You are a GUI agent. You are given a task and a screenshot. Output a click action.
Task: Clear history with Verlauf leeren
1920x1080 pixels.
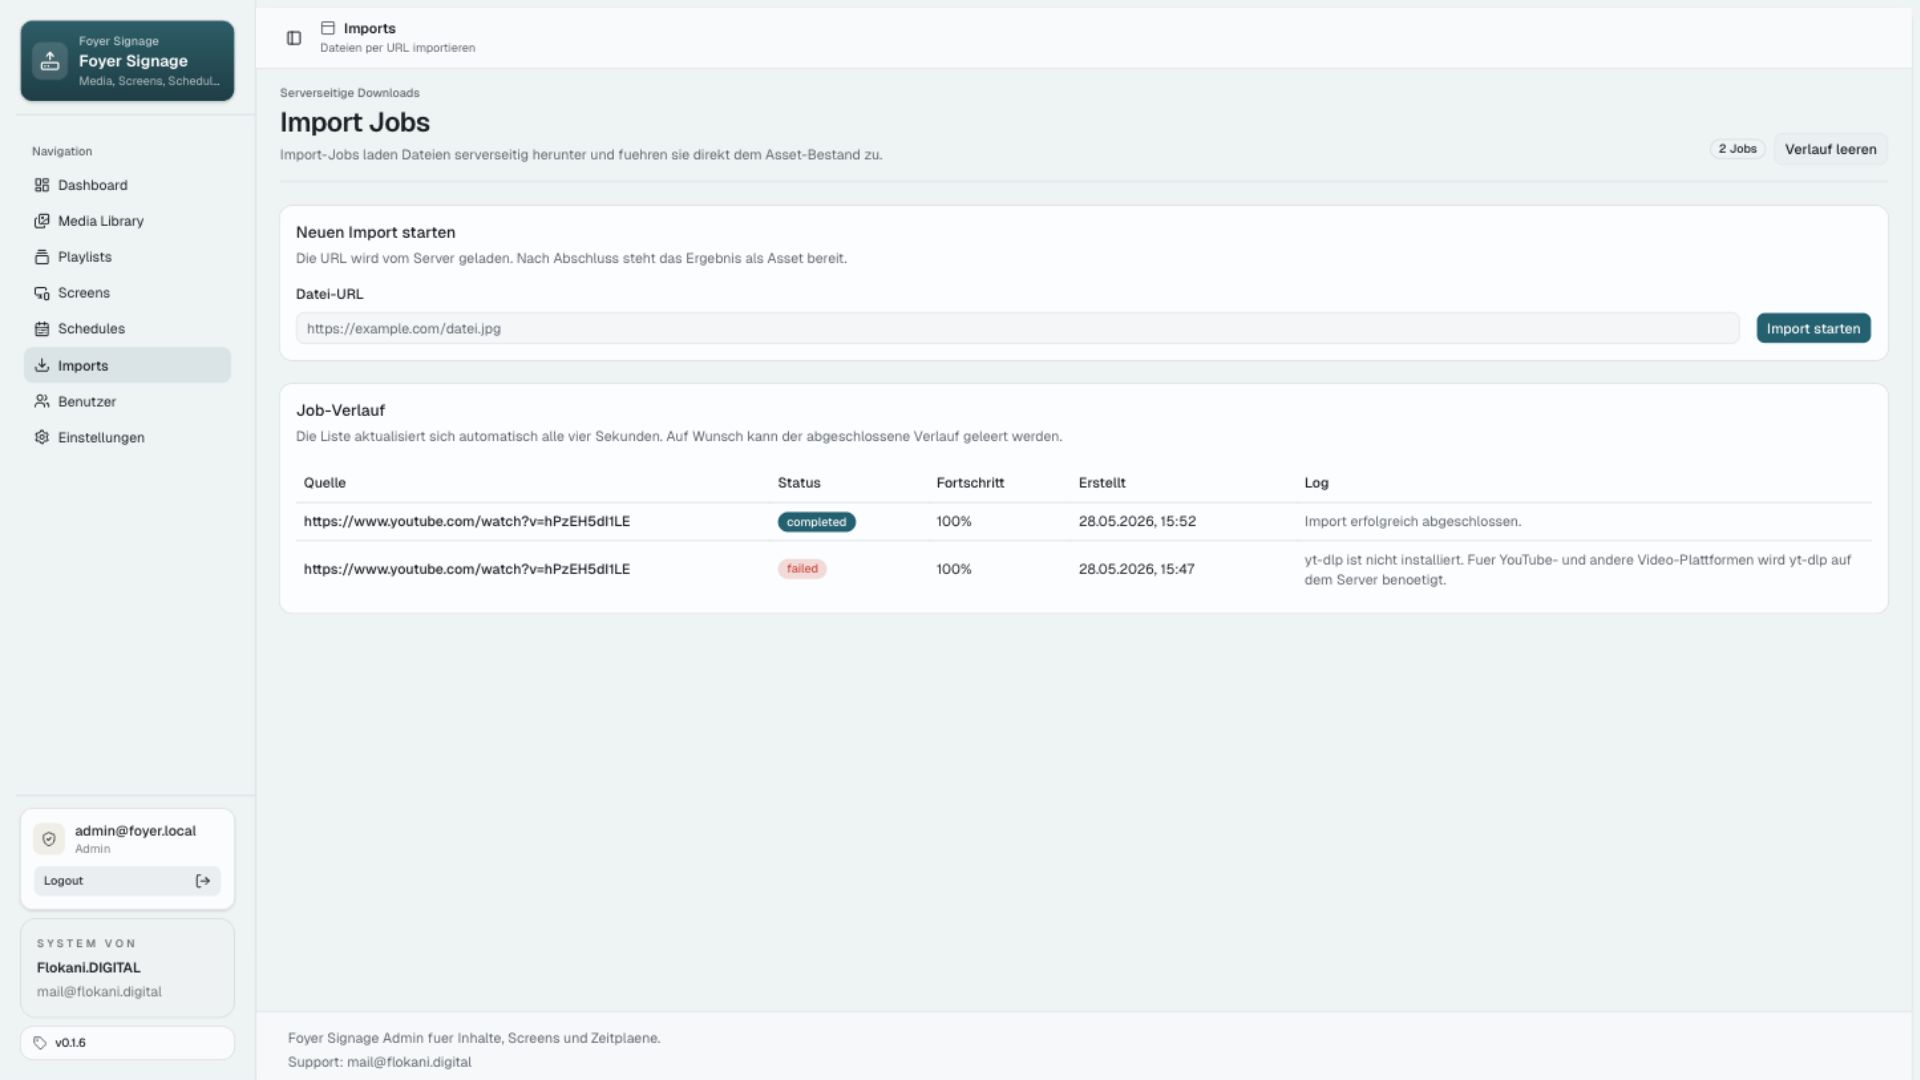(1830, 149)
